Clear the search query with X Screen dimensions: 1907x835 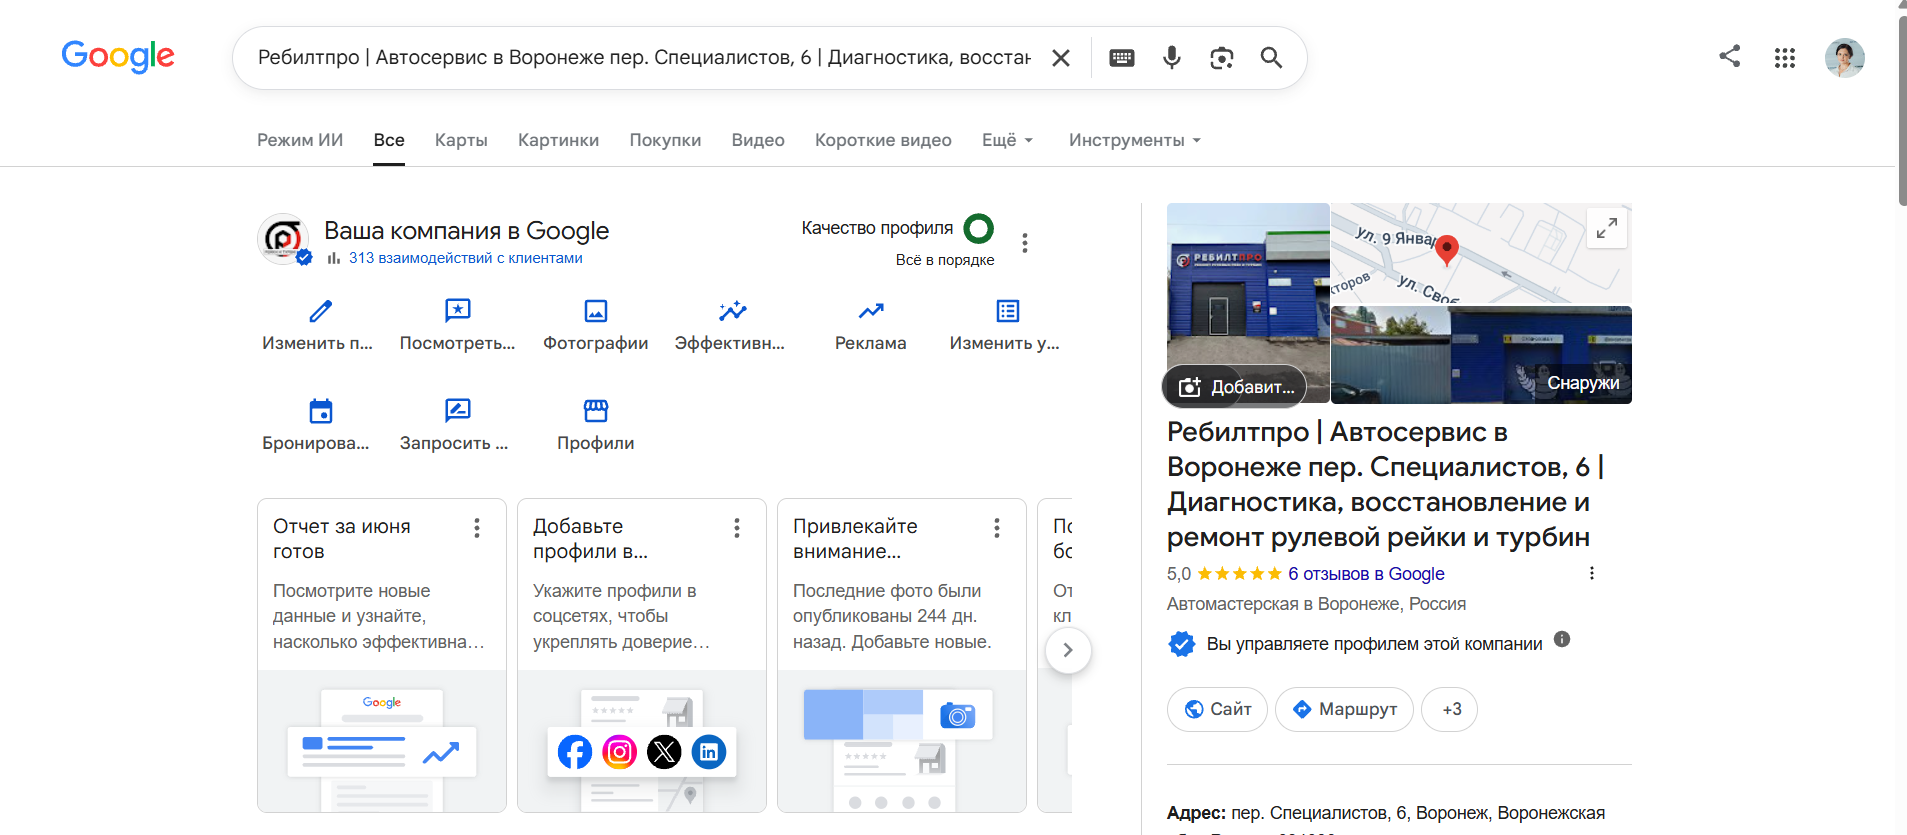click(1061, 58)
